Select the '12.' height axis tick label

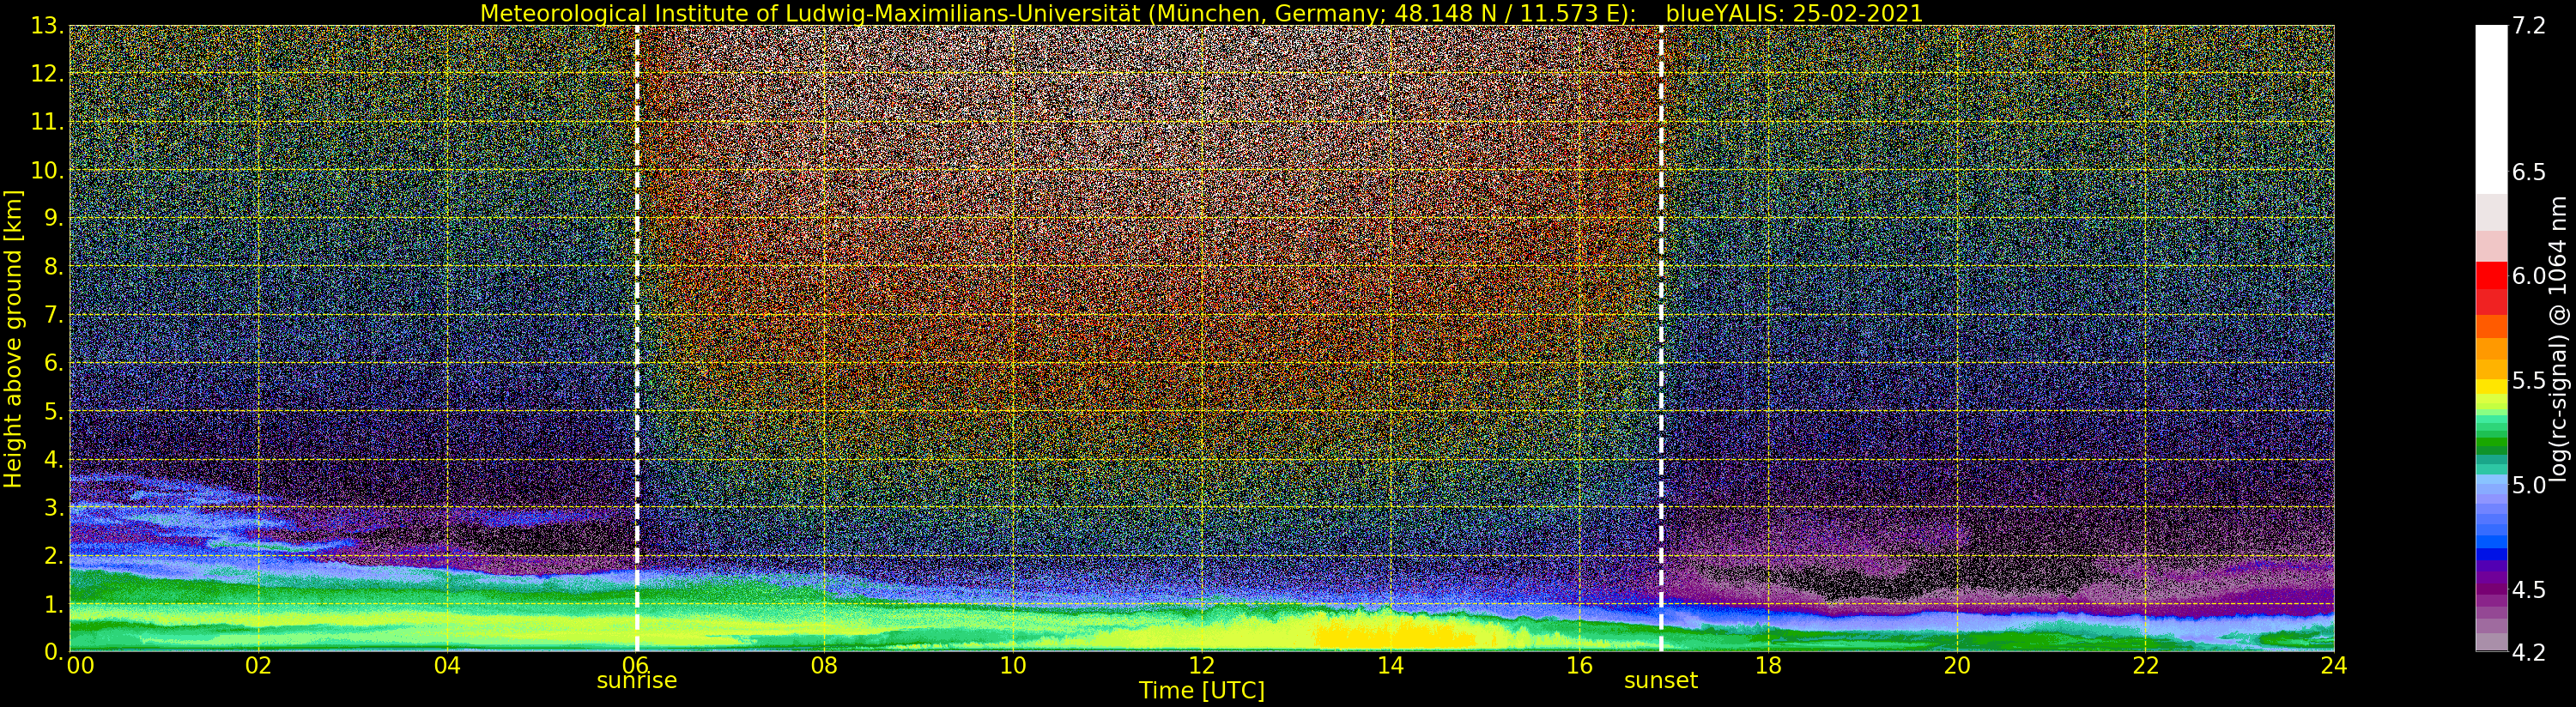tap(48, 74)
